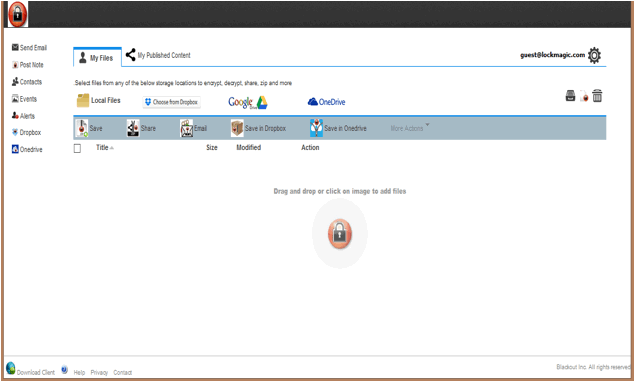Click the Share toolbar action
Image resolution: width=635 pixels, height=382 pixels.
click(x=141, y=128)
